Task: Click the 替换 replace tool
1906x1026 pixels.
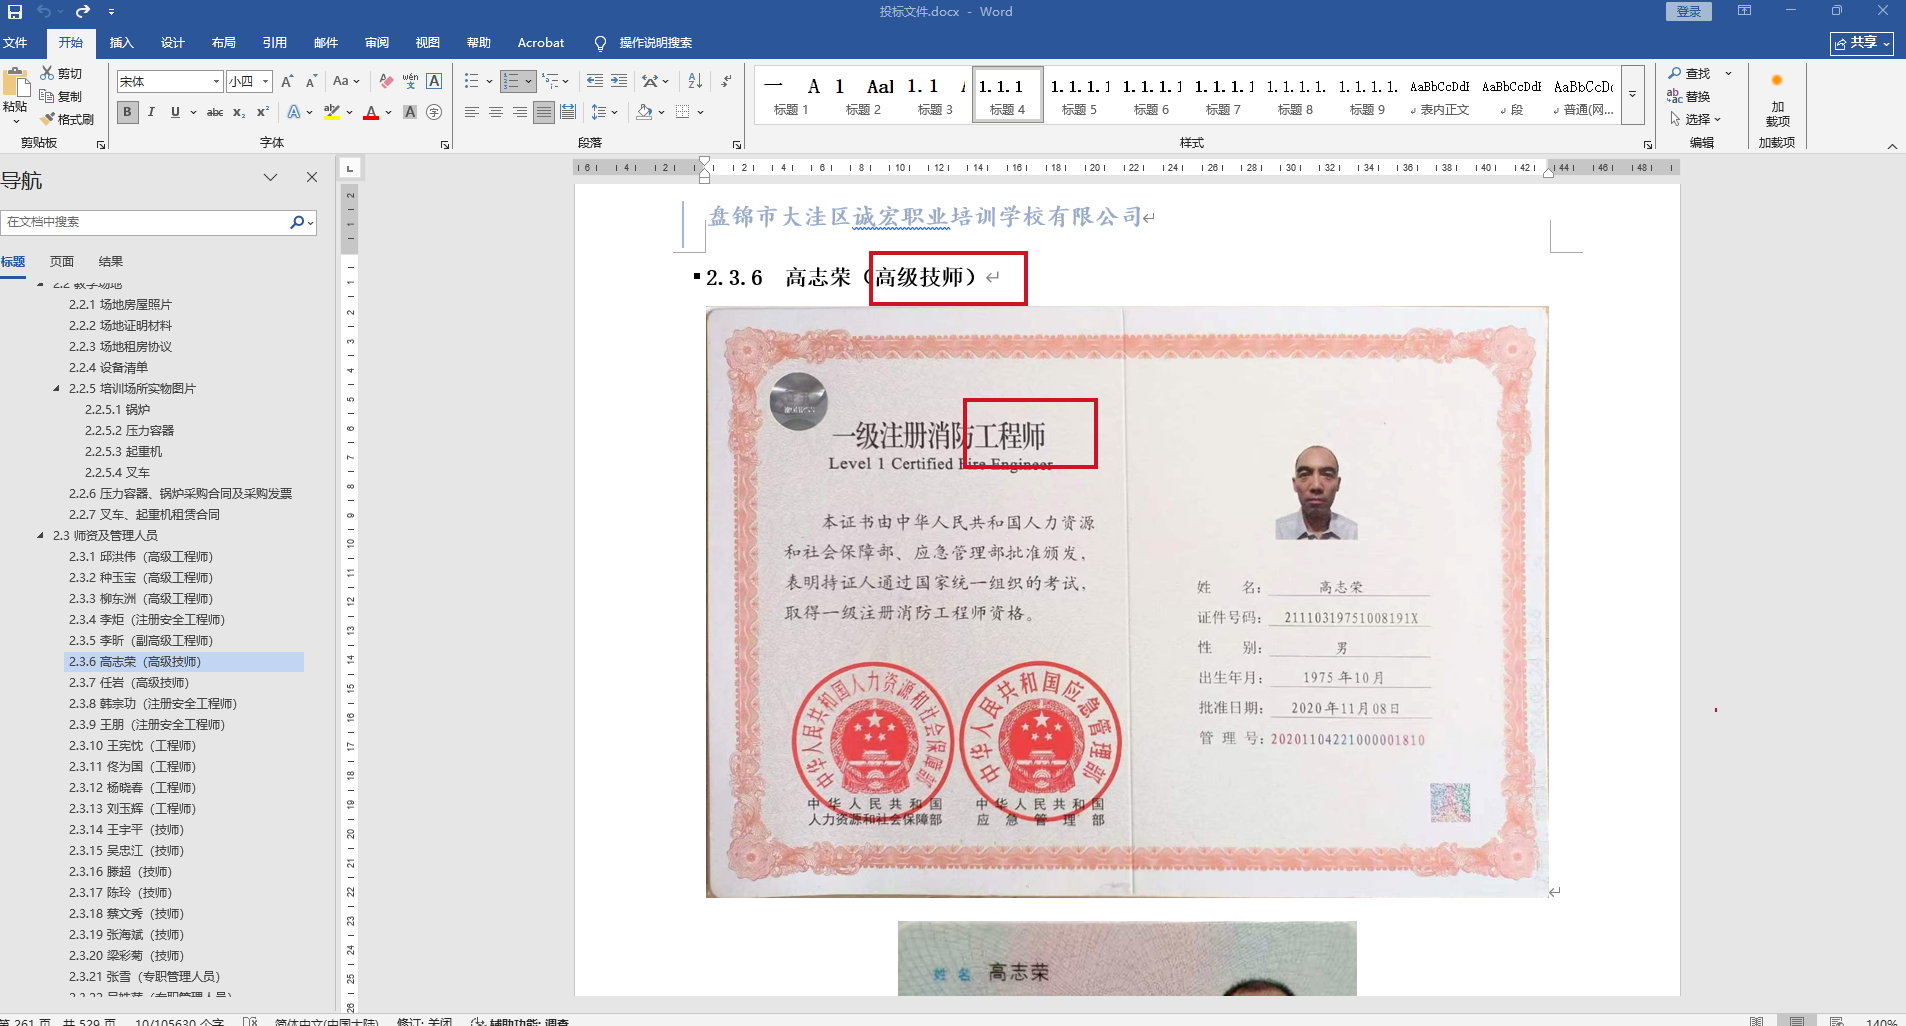Action: click(x=1689, y=96)
